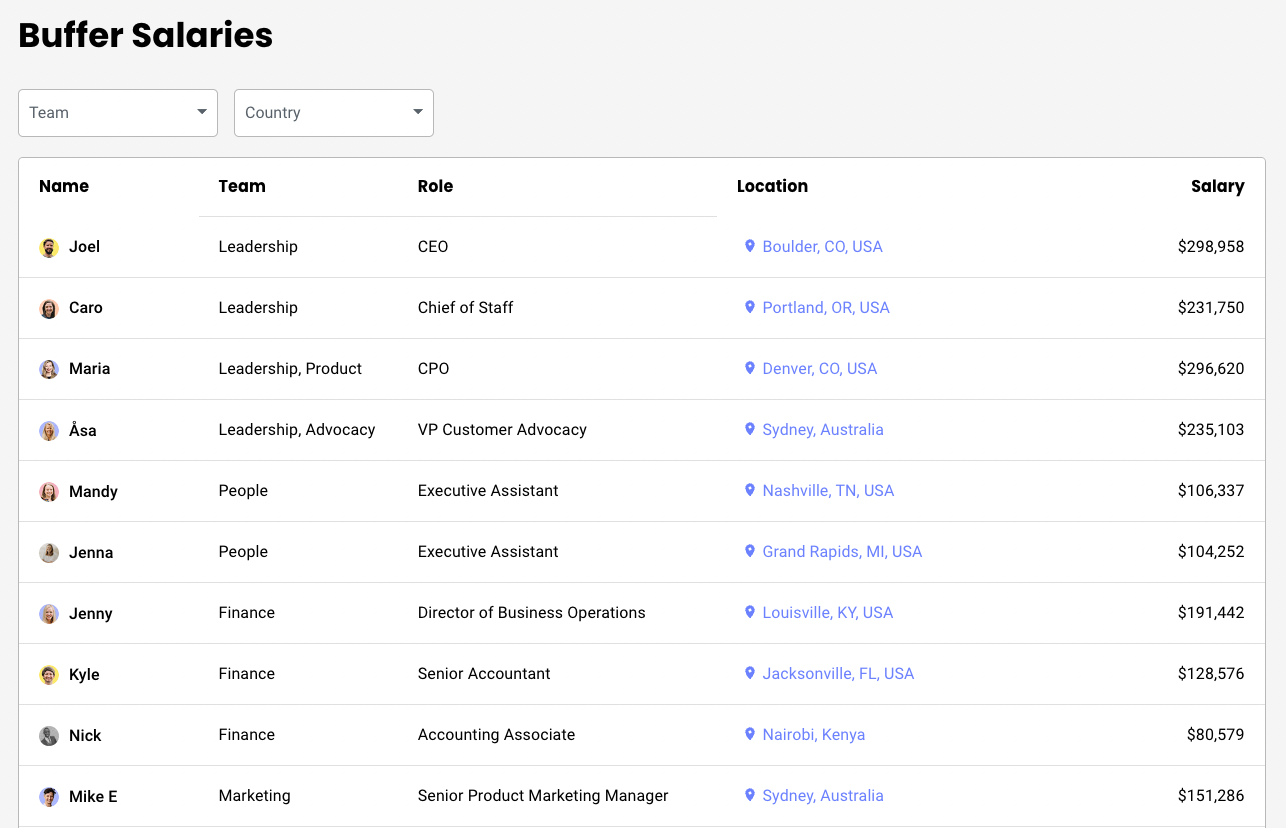Click the map pin next to Louisville
Screen dimensions: 1286x828
(x=750, y=612)
